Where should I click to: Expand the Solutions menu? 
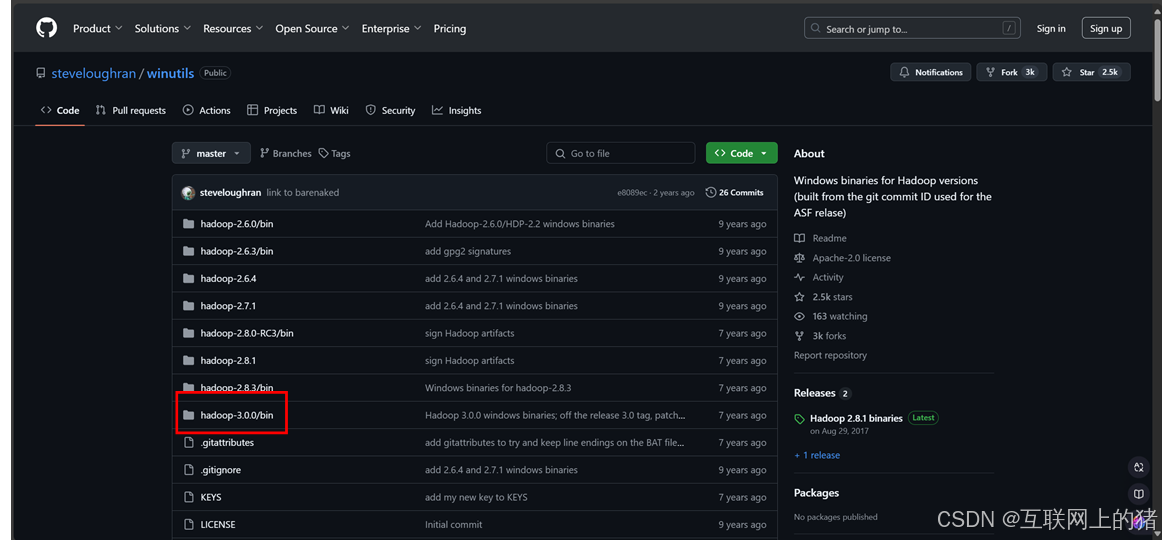[x=162, y=28]
